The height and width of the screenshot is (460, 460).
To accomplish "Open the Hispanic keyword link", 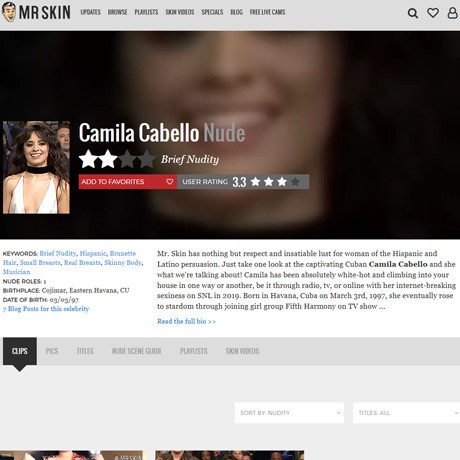I will tap(93, 253).
